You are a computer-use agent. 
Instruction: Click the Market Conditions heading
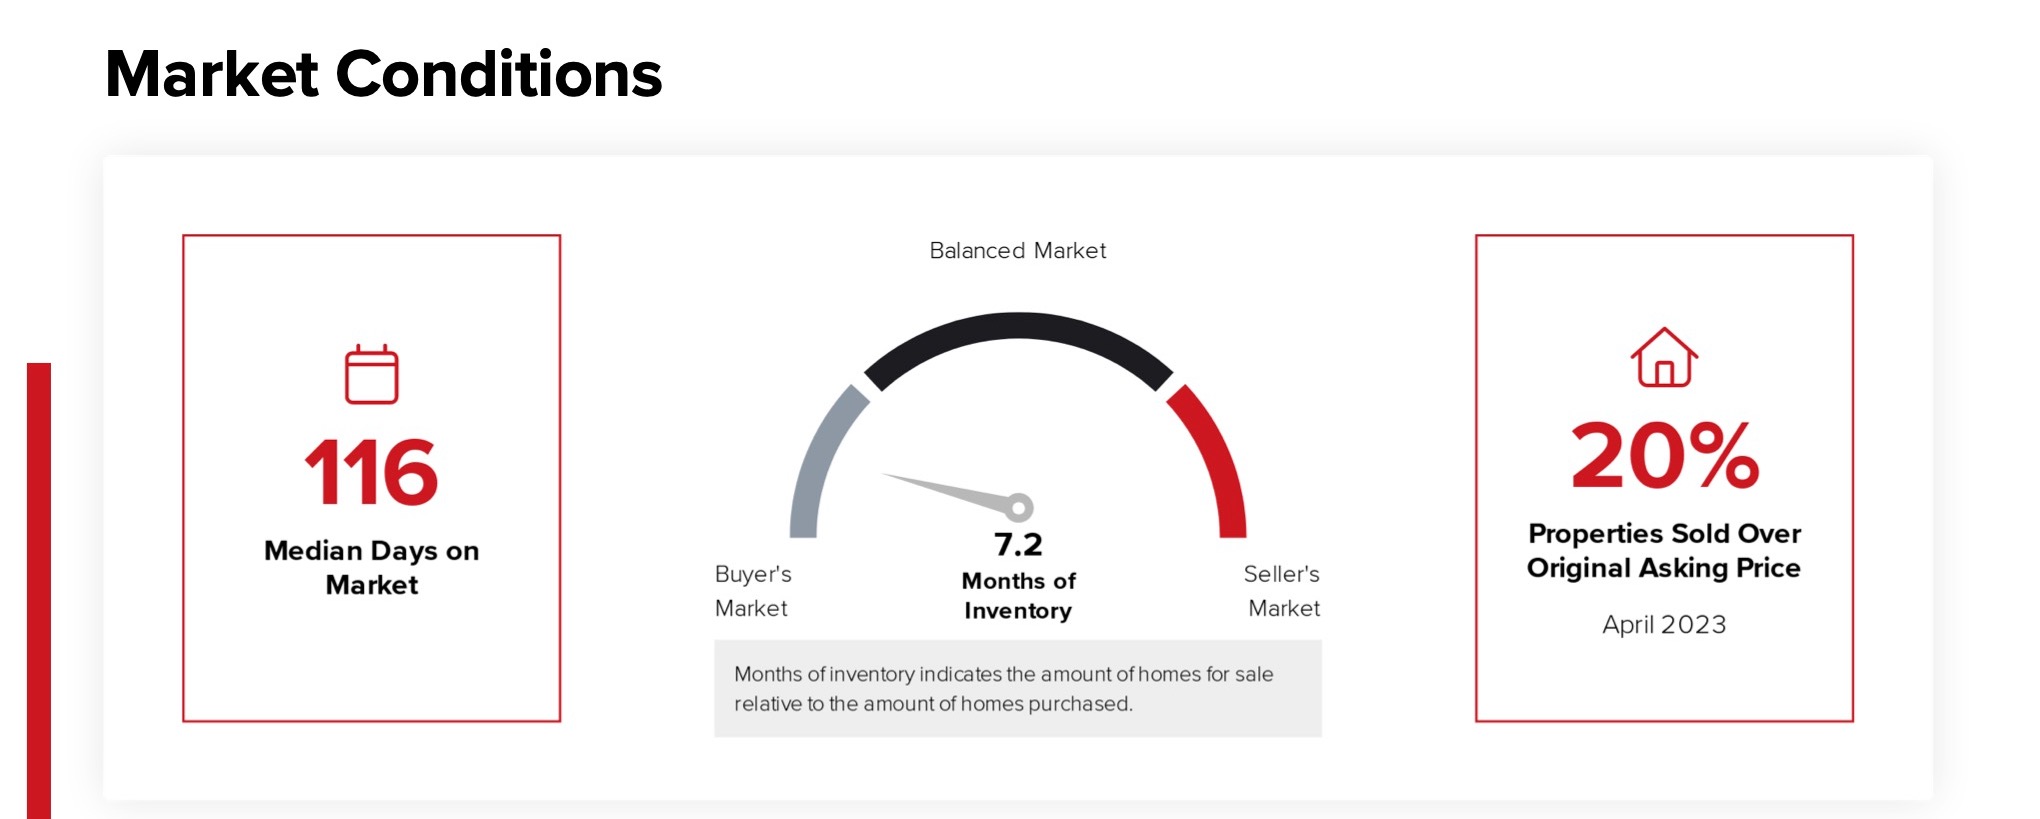(384, 74)
